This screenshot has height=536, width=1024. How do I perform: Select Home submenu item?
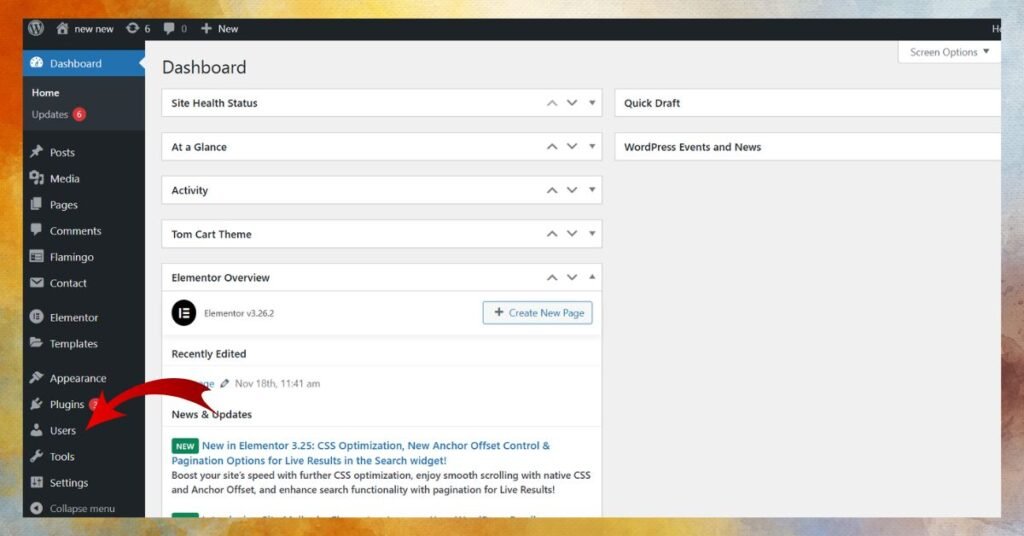(x=45, y=93)
